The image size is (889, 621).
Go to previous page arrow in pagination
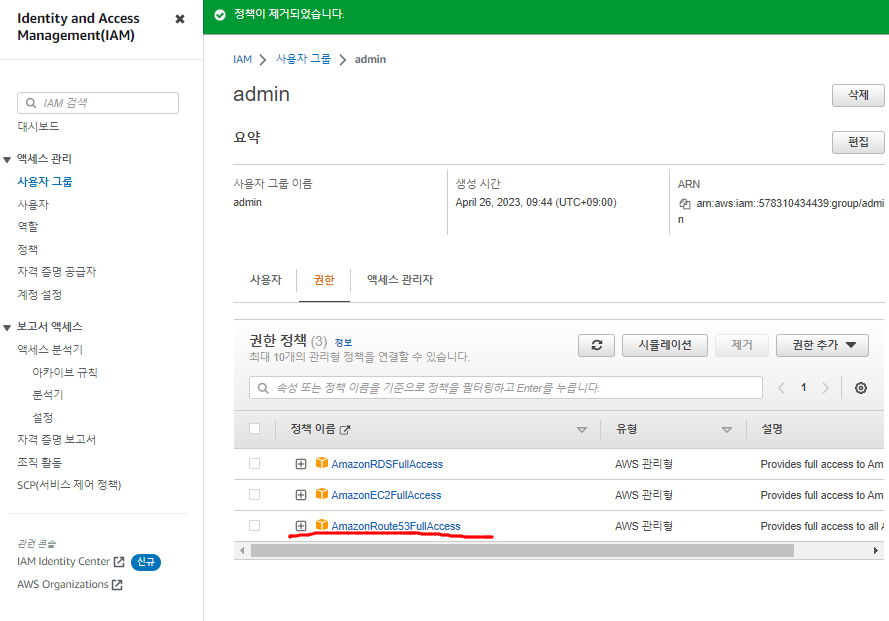pyautogui.click(x=781, y=388)
